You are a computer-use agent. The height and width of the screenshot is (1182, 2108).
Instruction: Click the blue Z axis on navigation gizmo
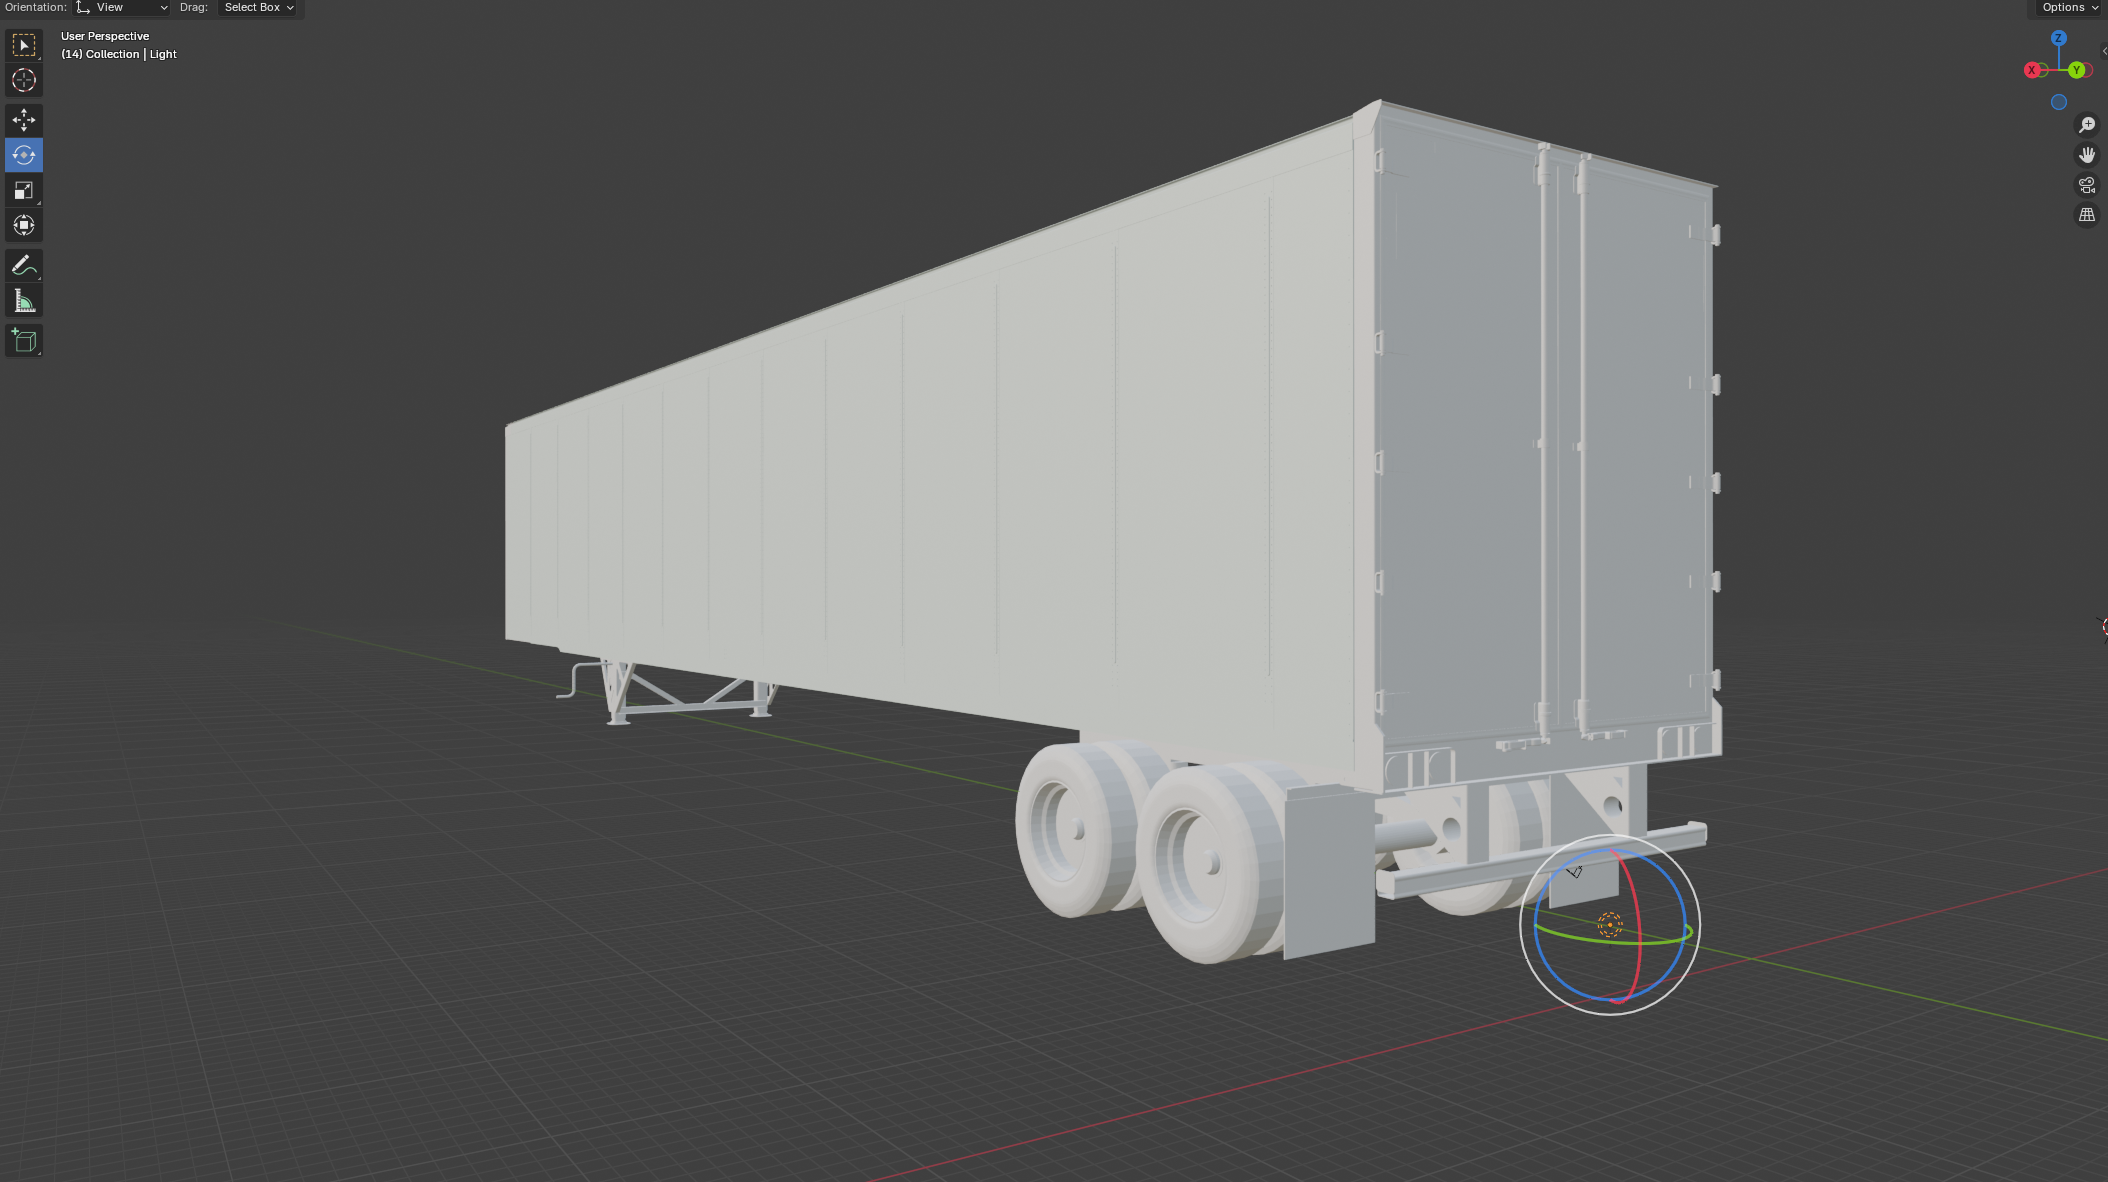click(x=2058, y=38)
